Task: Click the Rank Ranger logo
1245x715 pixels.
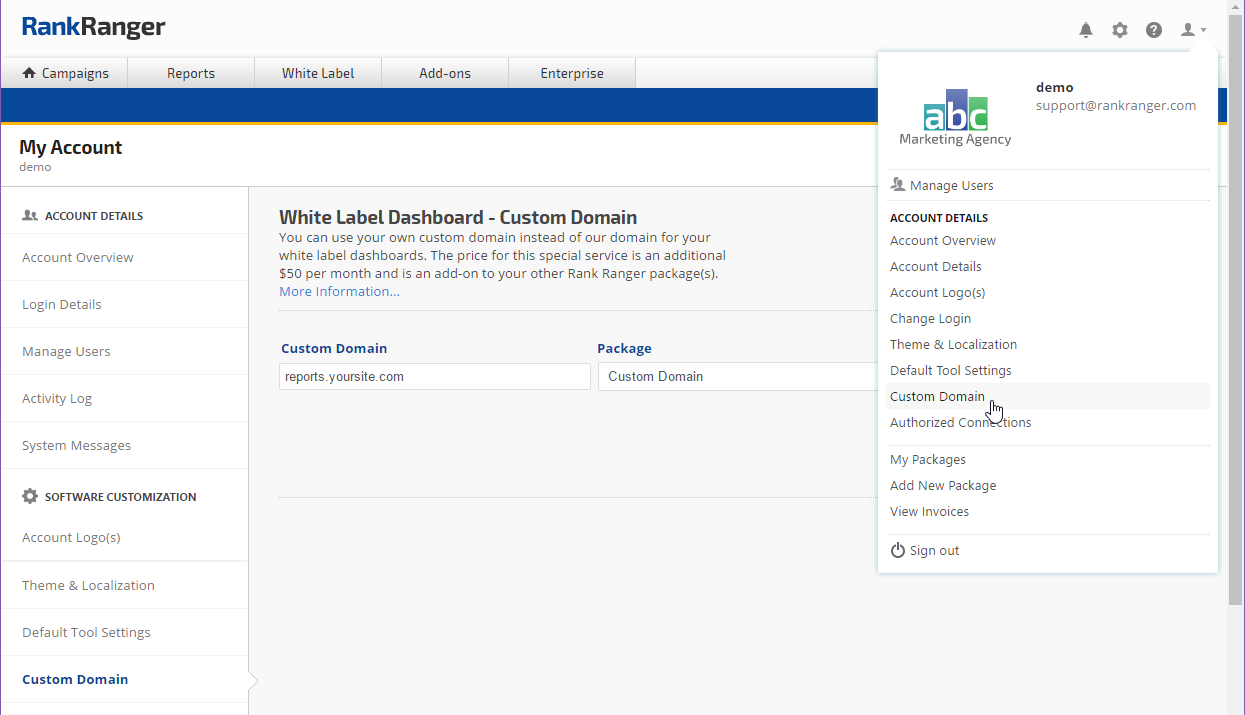Action: click(x=93, y=27)
